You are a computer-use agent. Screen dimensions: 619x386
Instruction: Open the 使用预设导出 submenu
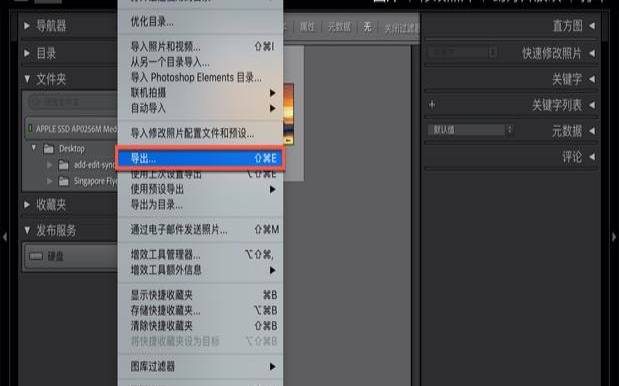point(200,189)
